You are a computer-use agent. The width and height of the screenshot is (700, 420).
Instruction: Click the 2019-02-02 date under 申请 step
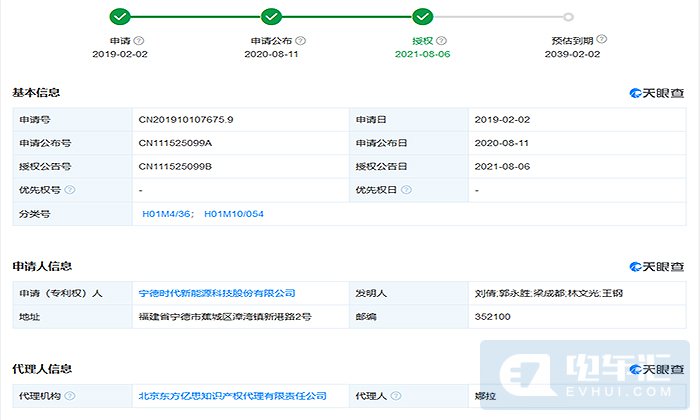[120, 54]
